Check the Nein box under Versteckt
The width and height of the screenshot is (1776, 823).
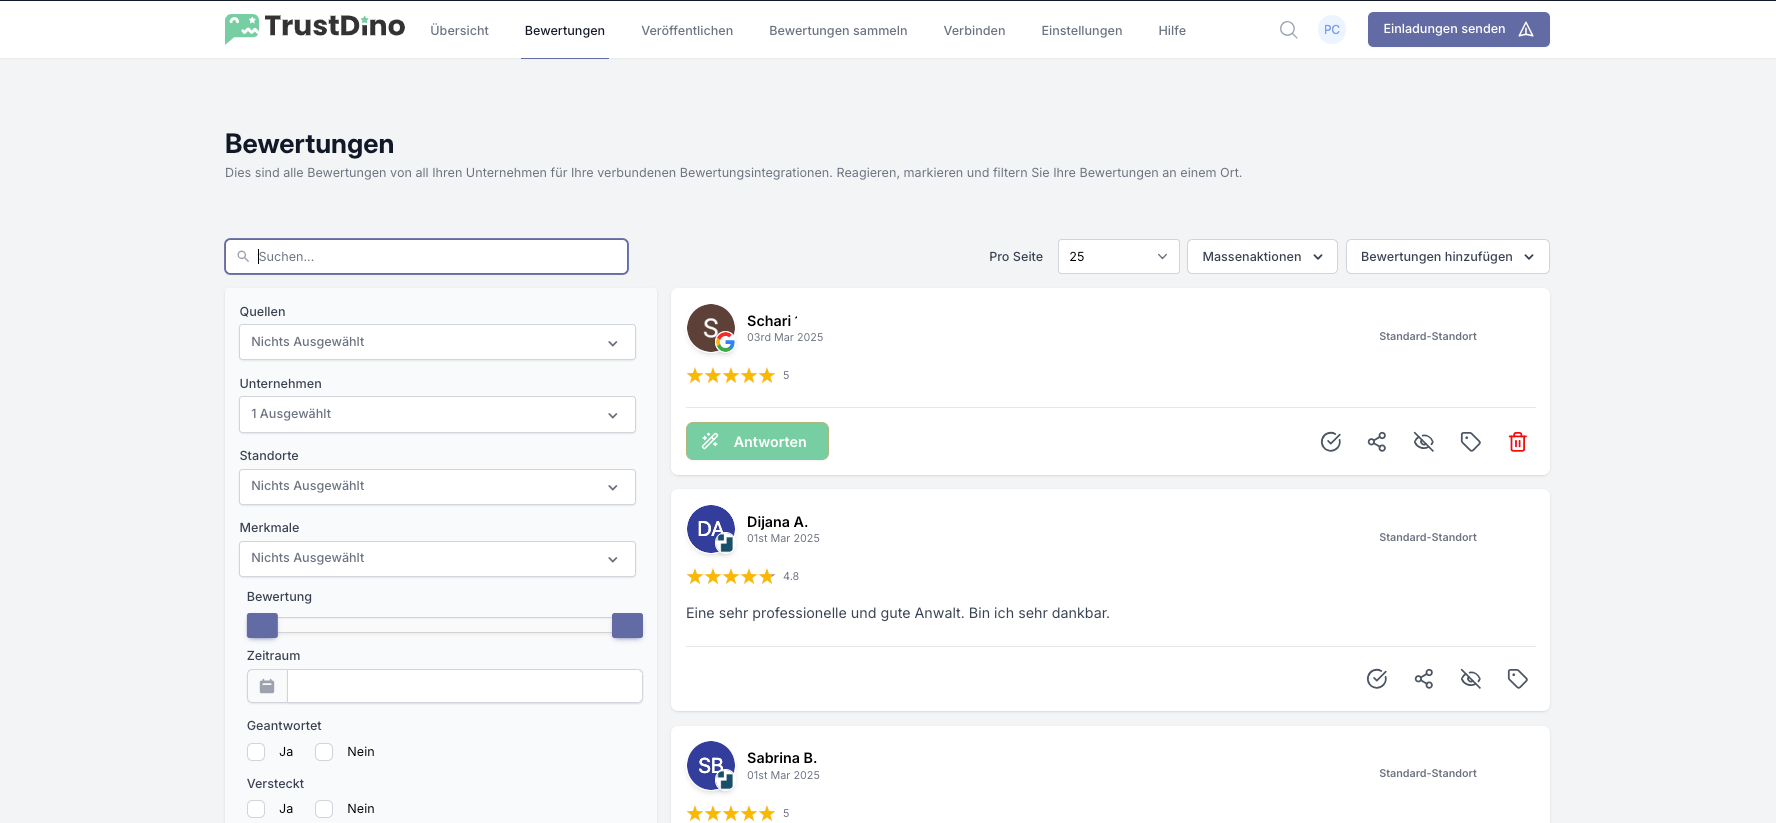click(x=324, y=809)
